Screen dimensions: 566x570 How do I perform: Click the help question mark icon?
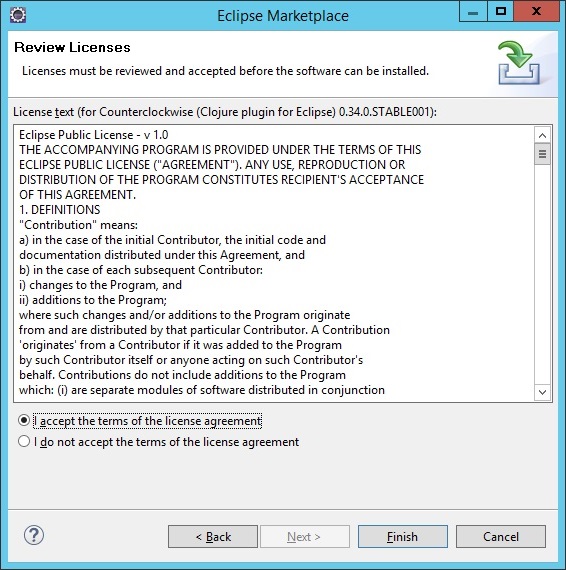click(x=34, y=535)
